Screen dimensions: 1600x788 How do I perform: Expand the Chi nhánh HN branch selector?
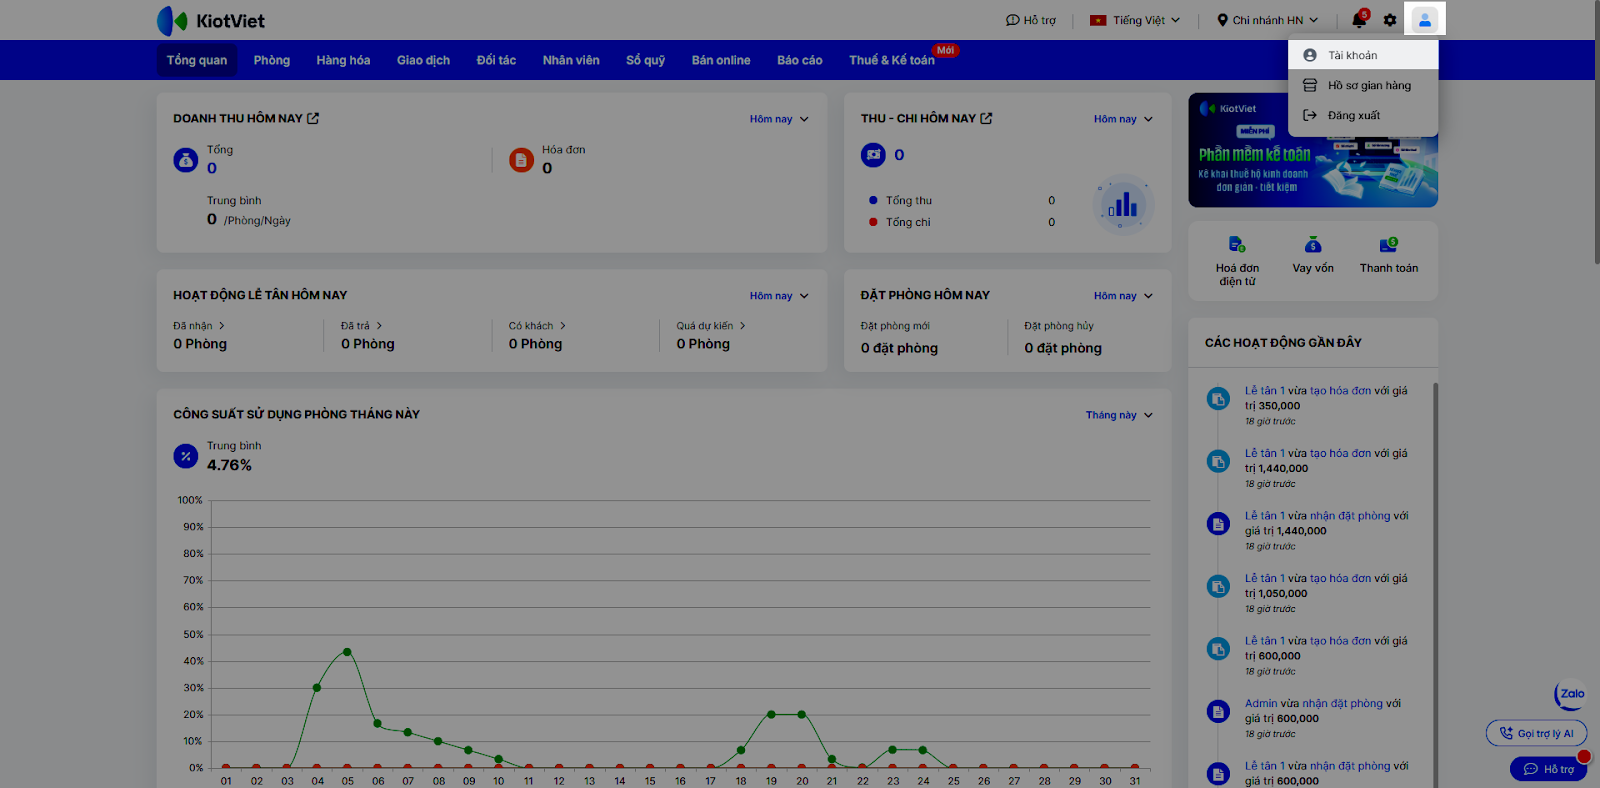point(1267,20)
